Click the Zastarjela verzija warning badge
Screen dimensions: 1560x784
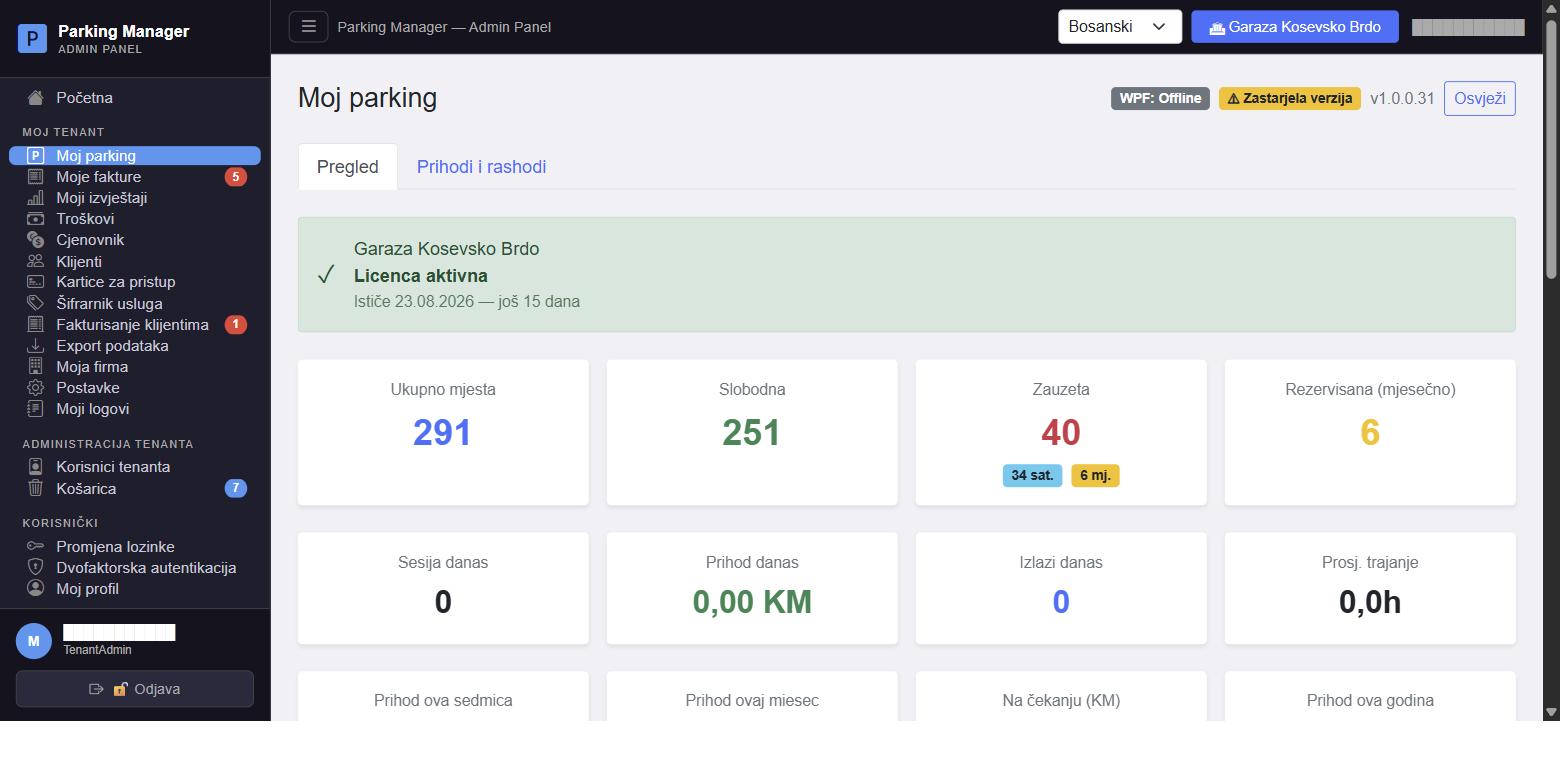point(1290,98)
